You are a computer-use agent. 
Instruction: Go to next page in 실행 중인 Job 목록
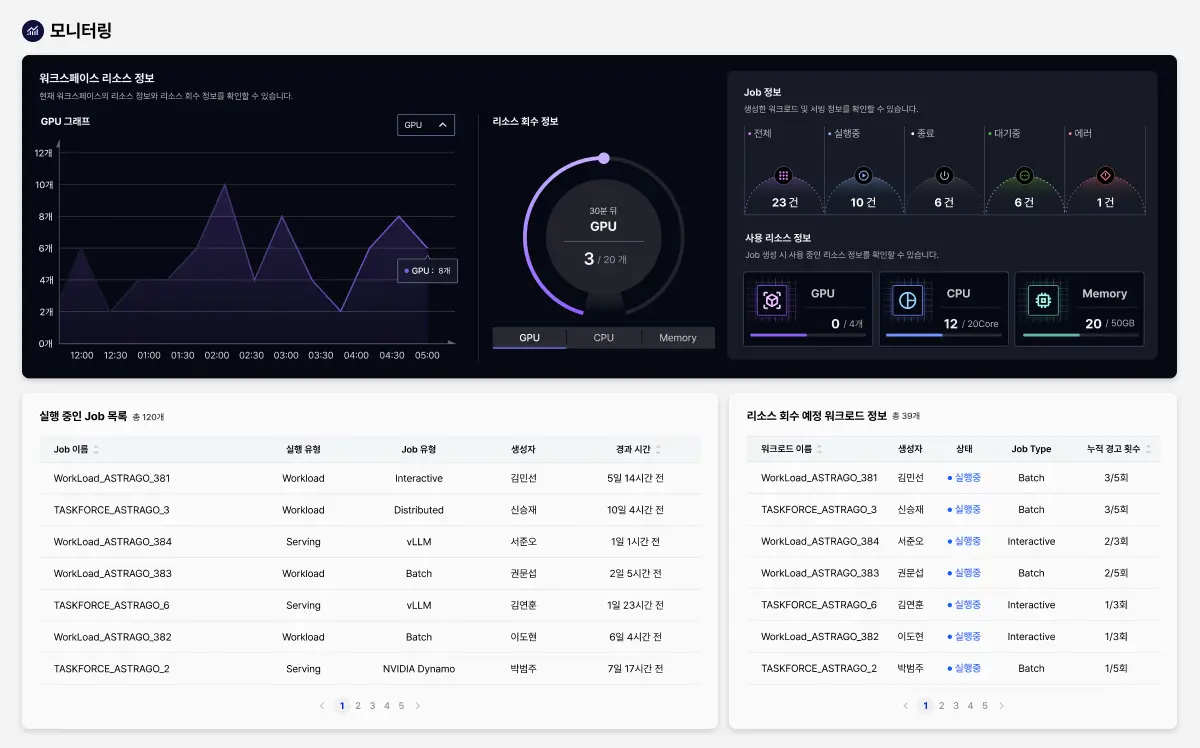(418, 706)
